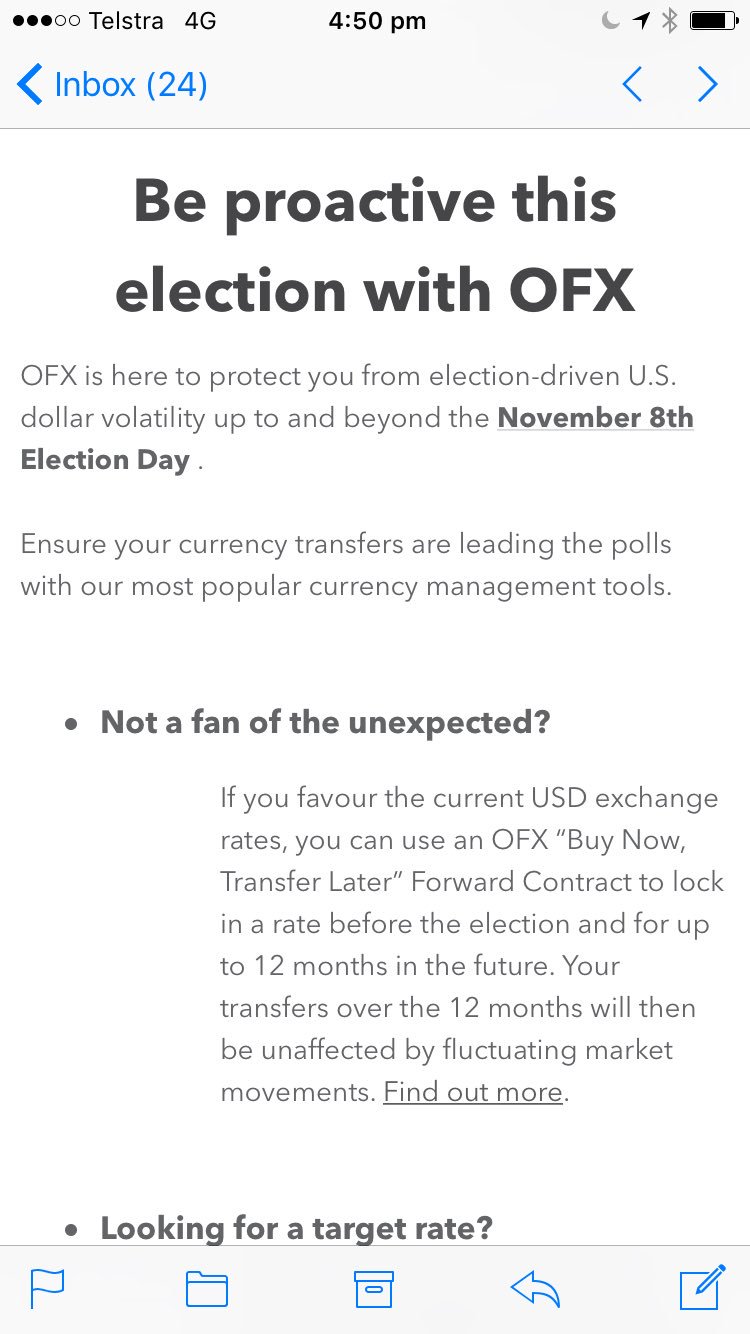
Task: Tap the battery icon in status bar
Action: click(x=714, y=21)
